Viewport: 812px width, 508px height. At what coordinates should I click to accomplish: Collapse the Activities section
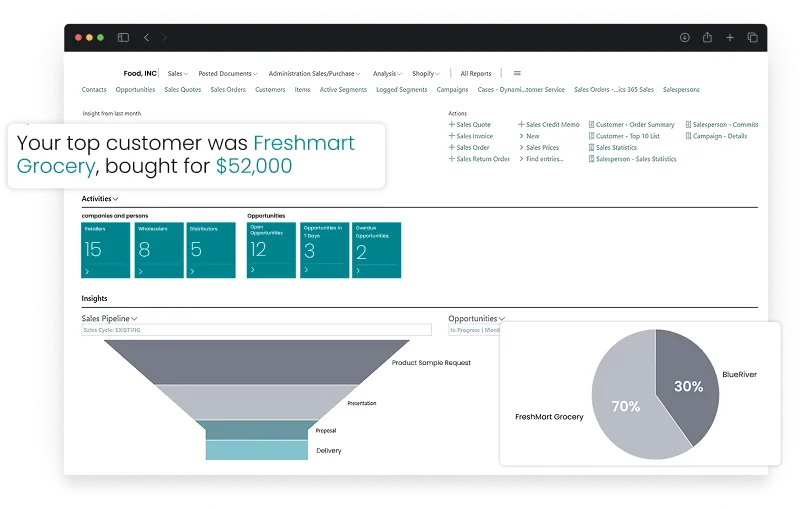(100, 199)
